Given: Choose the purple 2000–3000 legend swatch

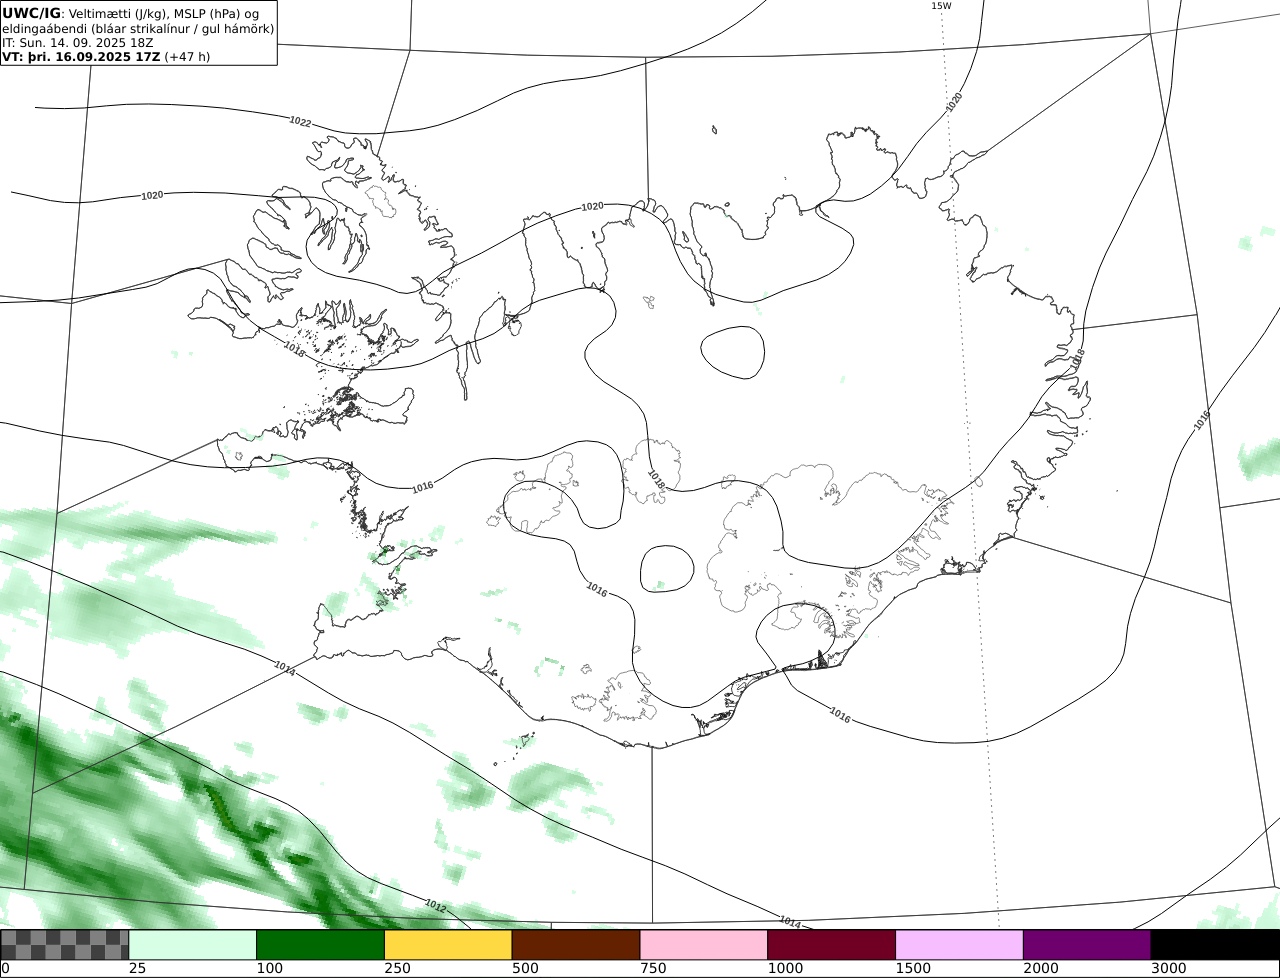Looking at the screenshot, I should [x=1087, y=945].
